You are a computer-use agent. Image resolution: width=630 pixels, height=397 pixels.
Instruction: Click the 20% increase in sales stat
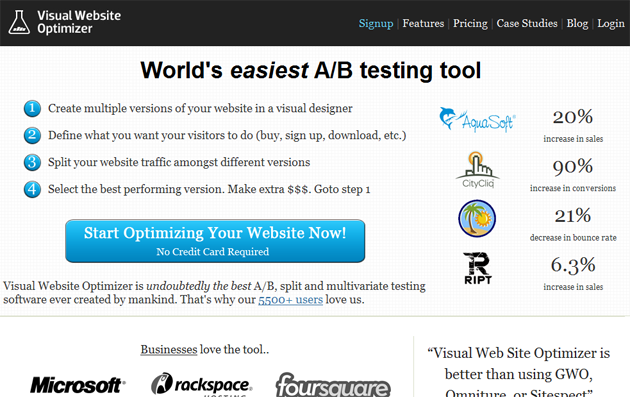tap(573, 125)
